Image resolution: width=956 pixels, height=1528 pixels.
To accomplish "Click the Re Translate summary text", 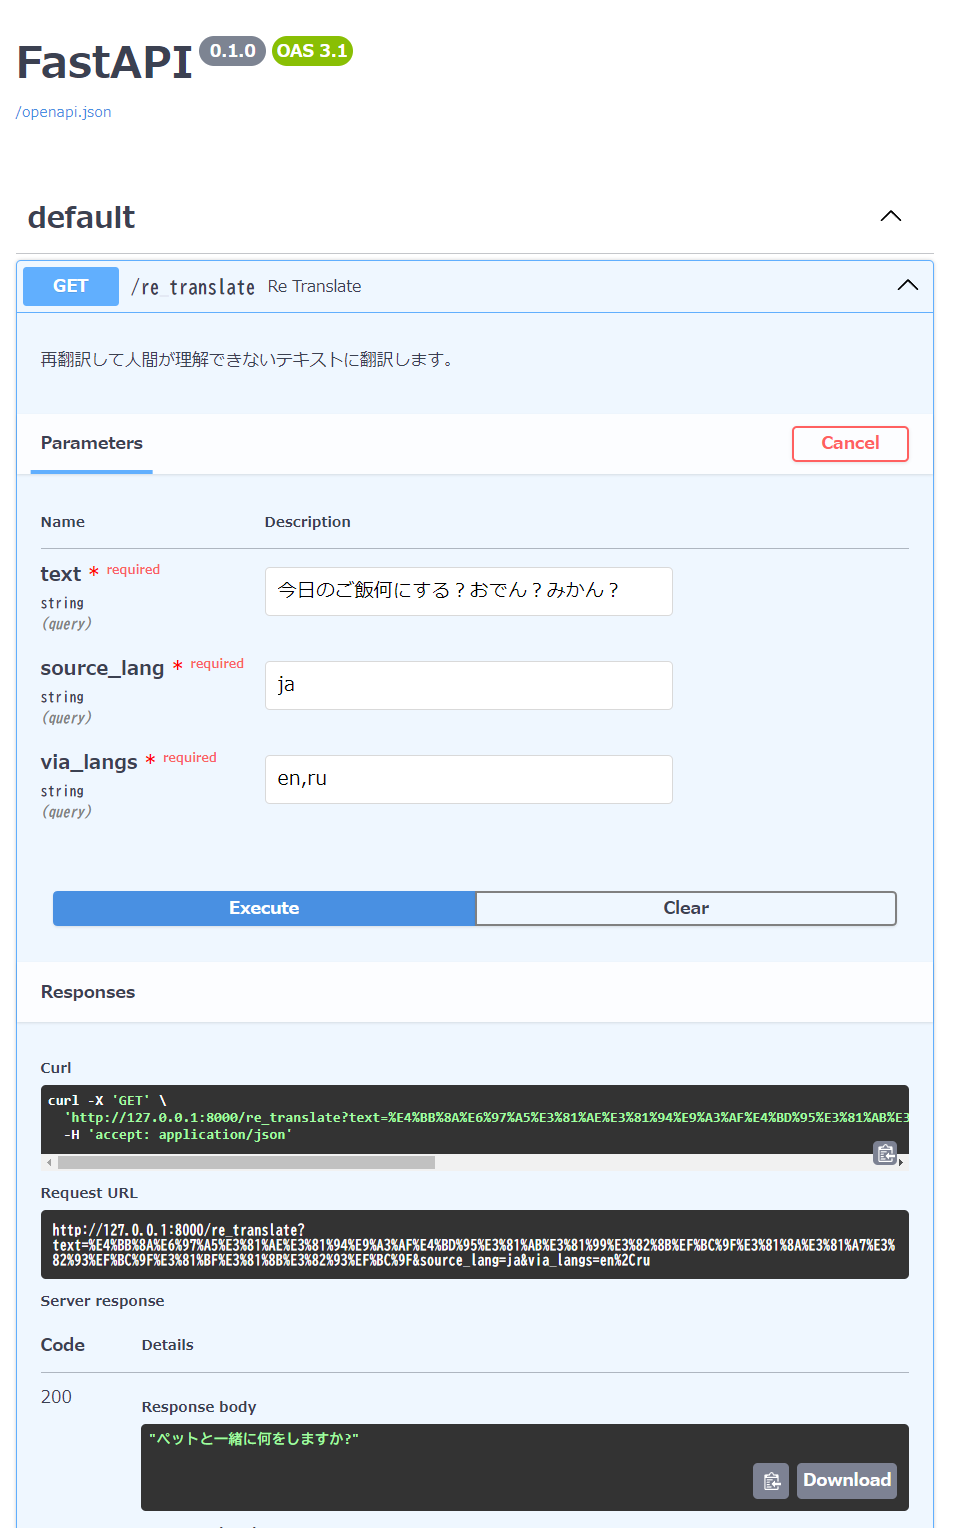I will [x=314, y=286].
